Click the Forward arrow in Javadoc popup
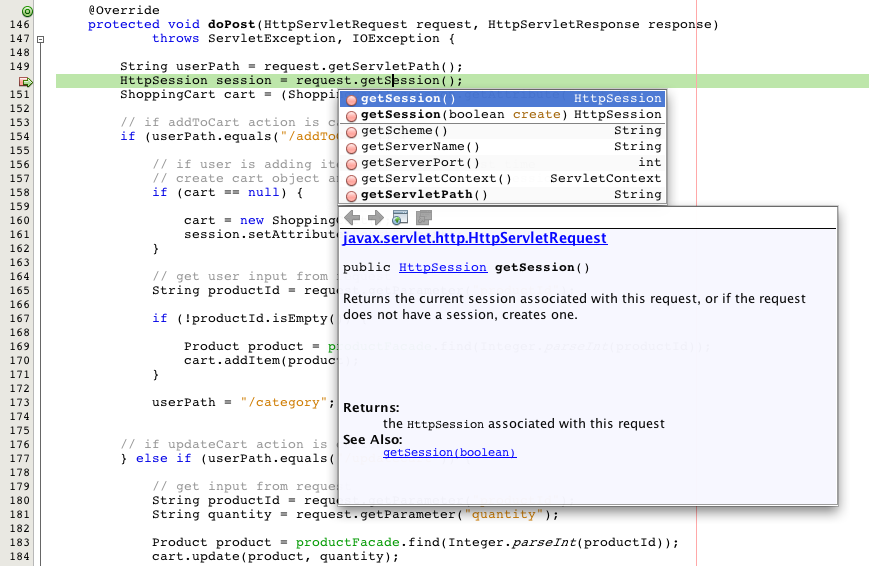 (x=375, y=218)
